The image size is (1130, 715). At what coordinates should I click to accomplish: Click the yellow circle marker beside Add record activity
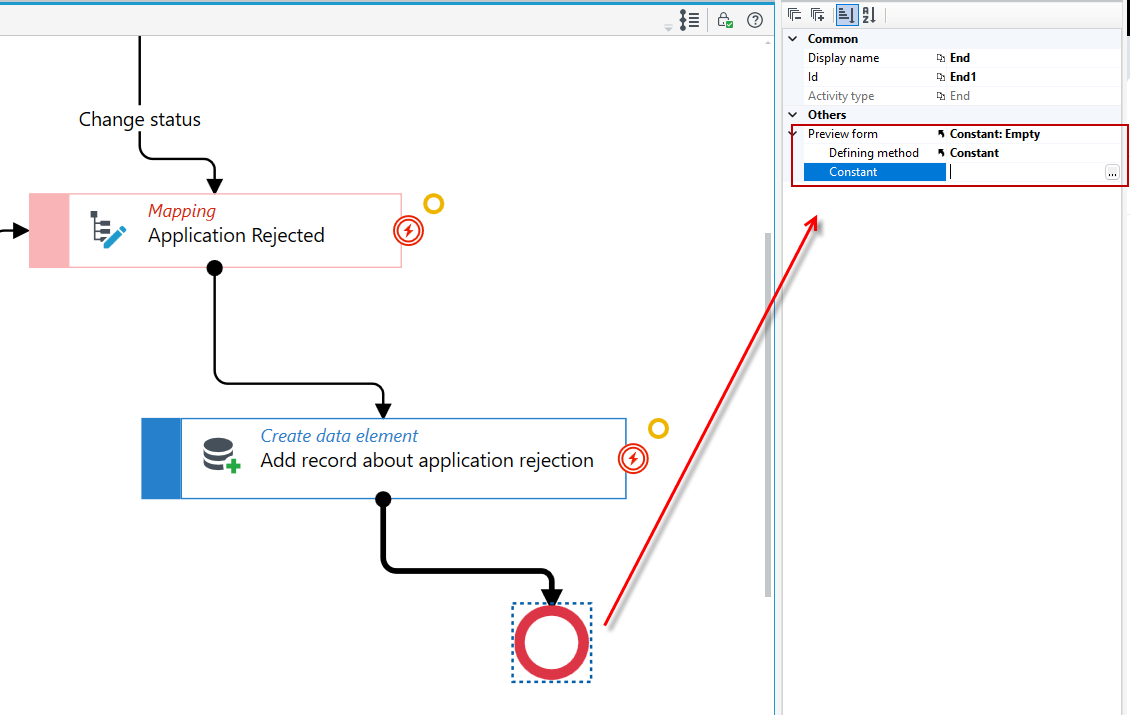[x=658, y=429]
